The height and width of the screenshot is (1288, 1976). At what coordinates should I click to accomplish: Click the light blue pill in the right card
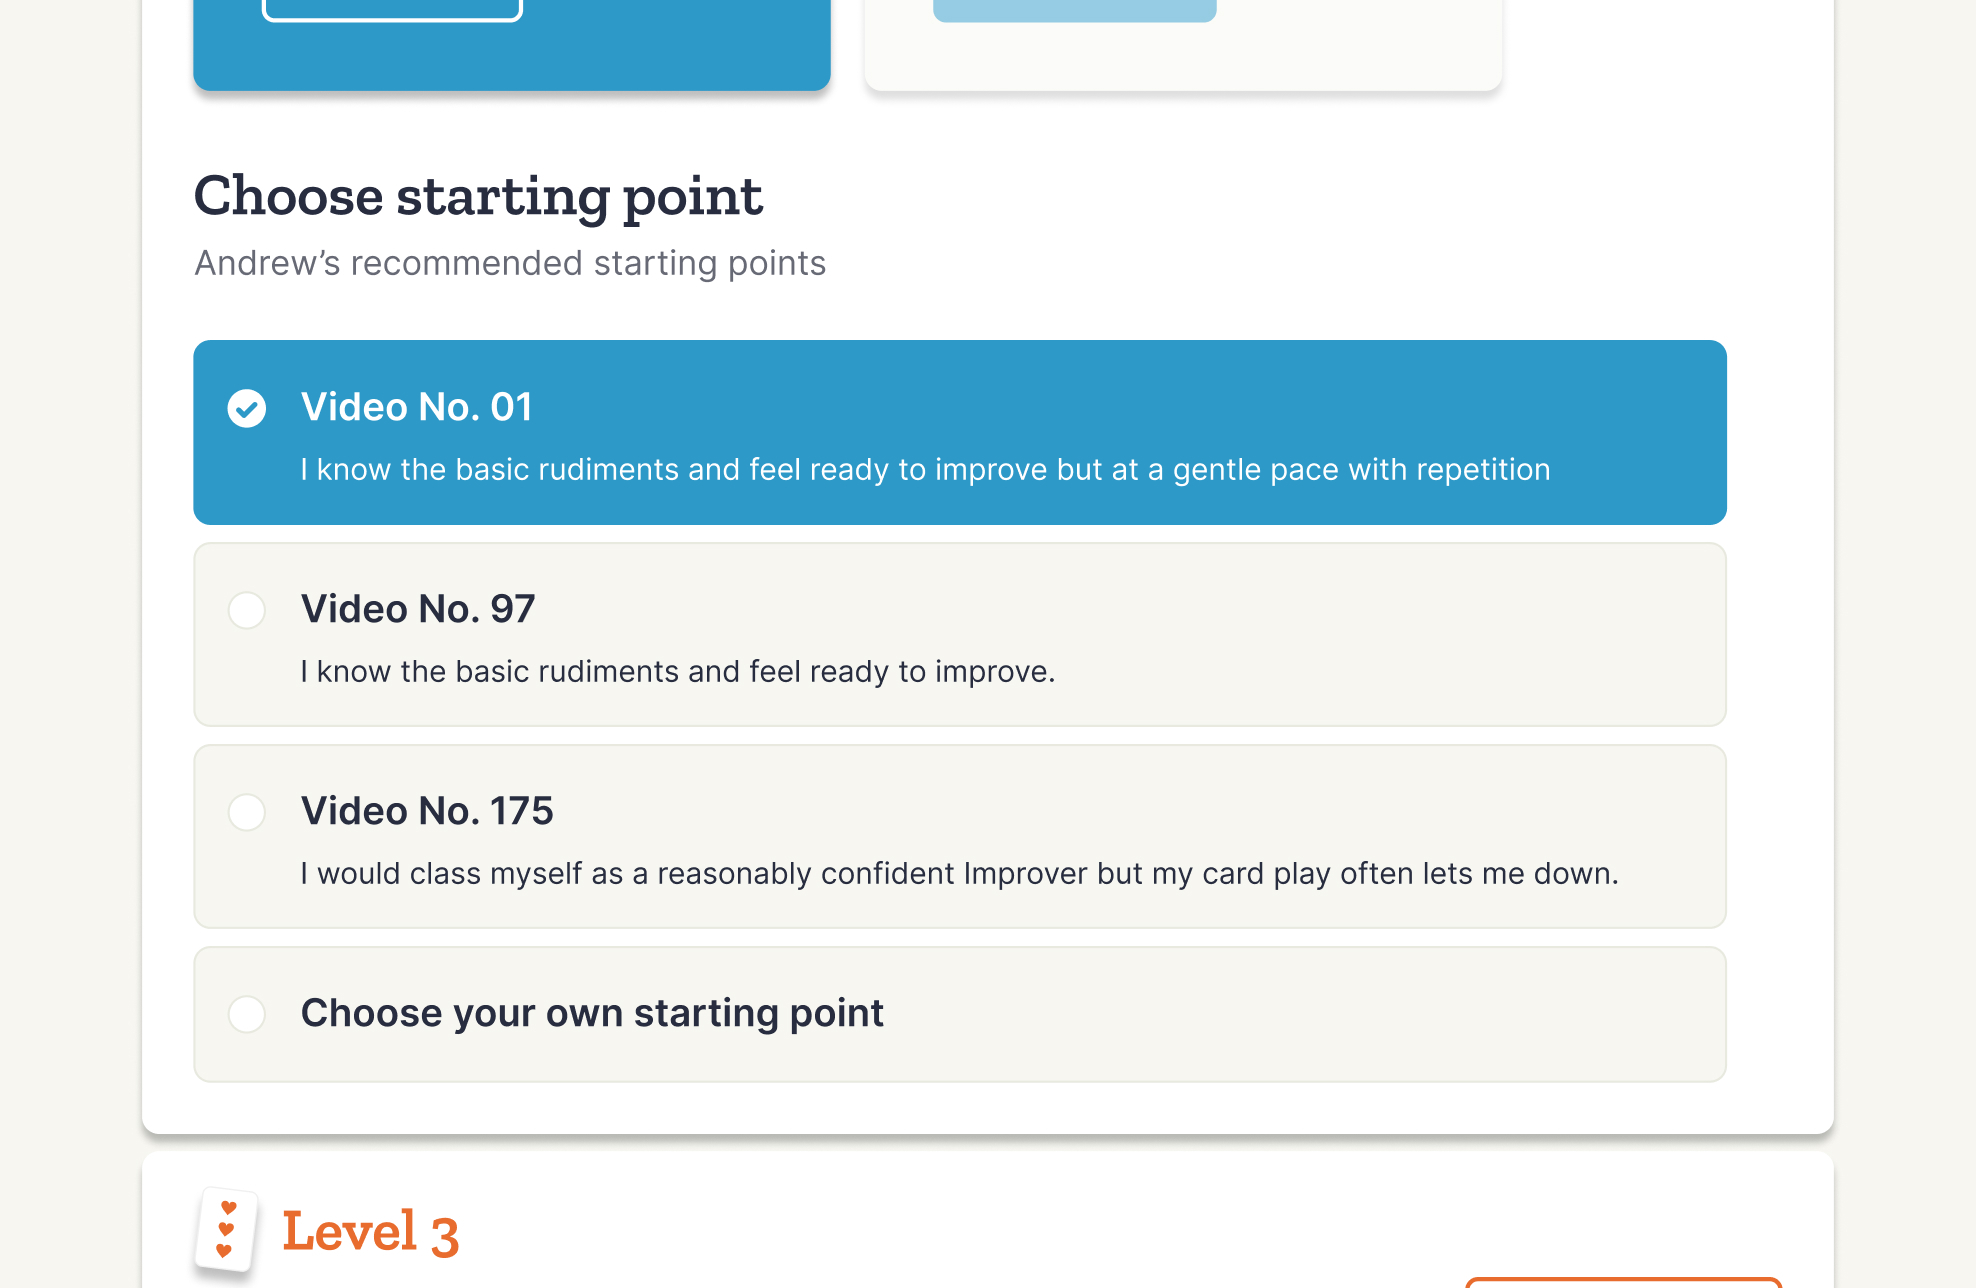(1075, 8)
